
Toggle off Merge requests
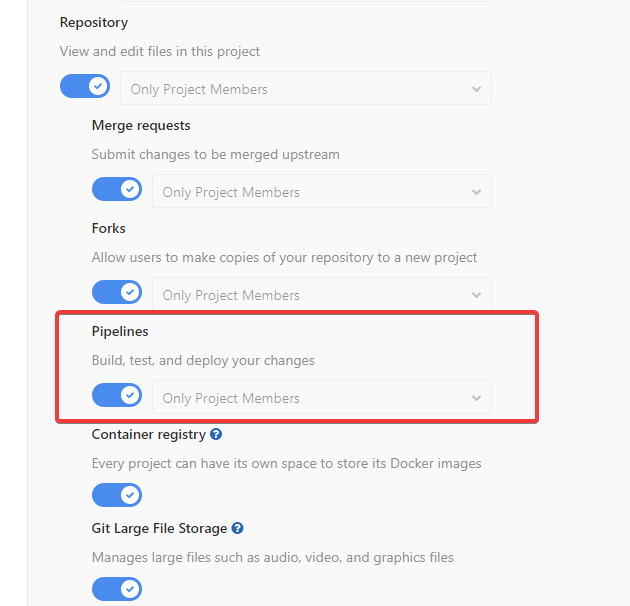(x=117, y=190)
